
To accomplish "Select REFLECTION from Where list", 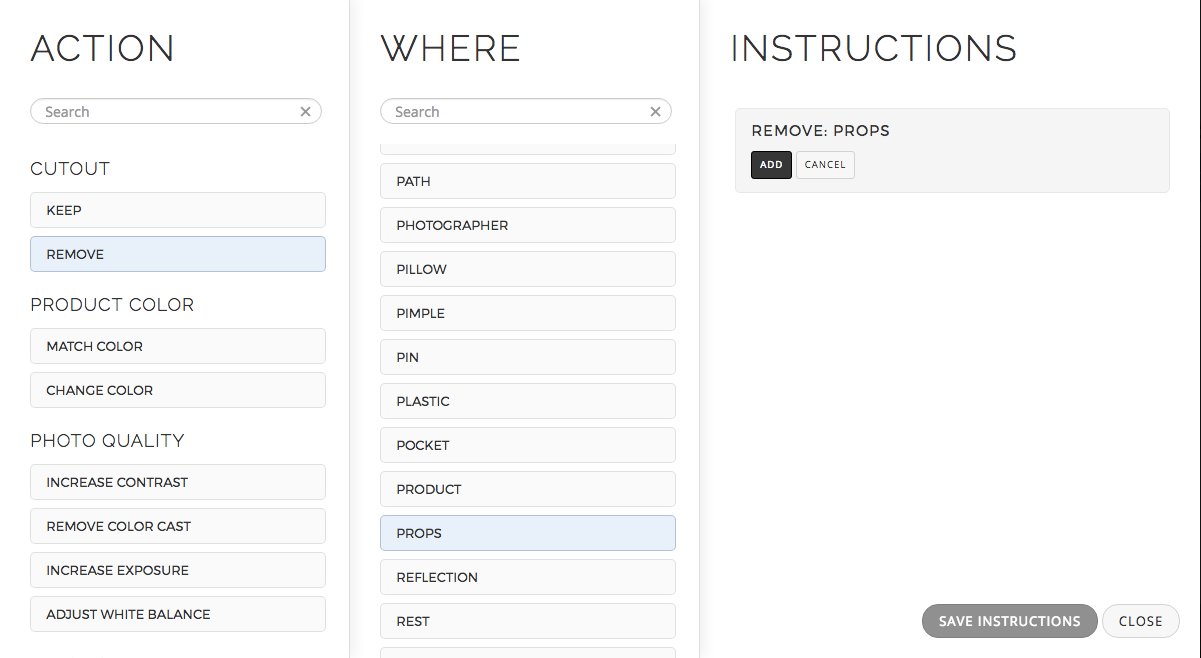I will (x=528, y=577).
